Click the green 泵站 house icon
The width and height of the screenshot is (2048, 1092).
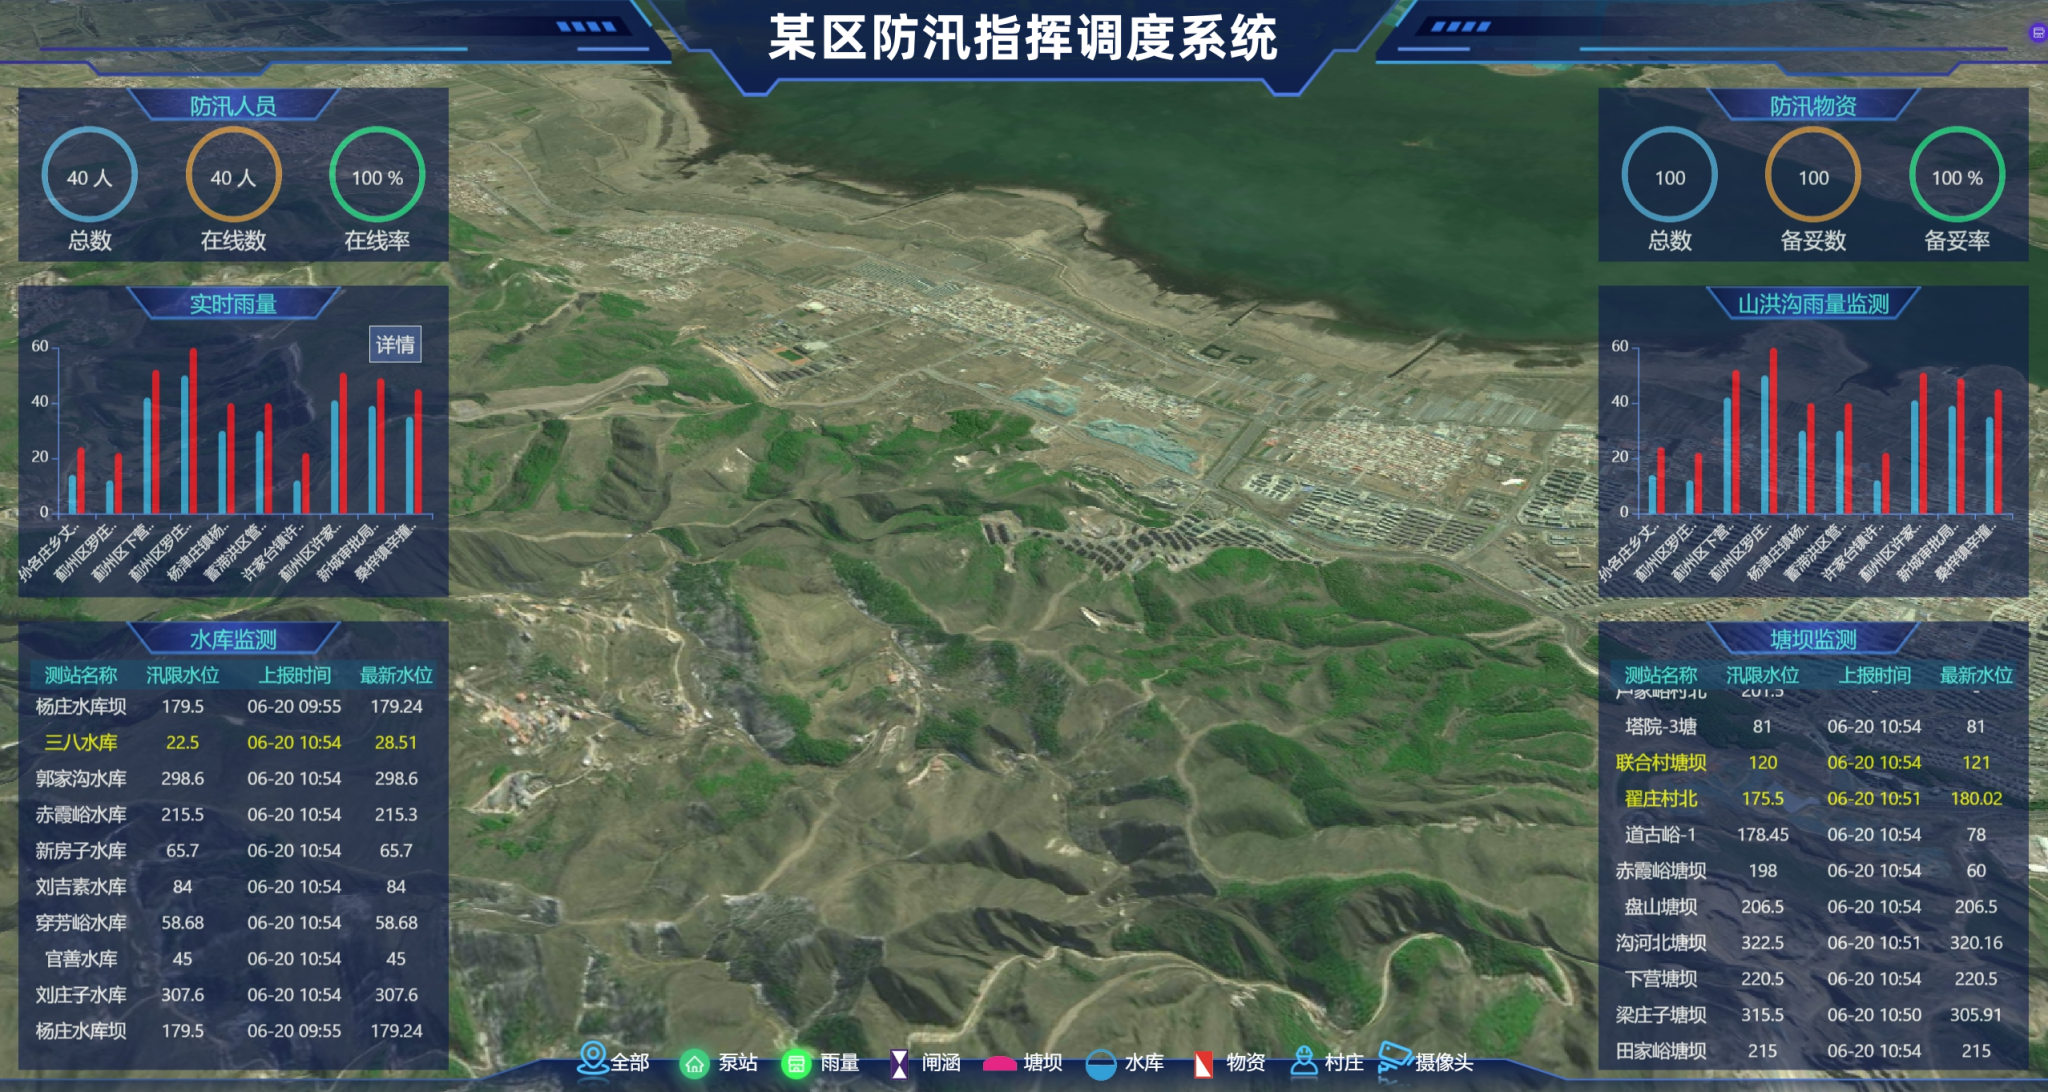click(x=694, y=1064)
